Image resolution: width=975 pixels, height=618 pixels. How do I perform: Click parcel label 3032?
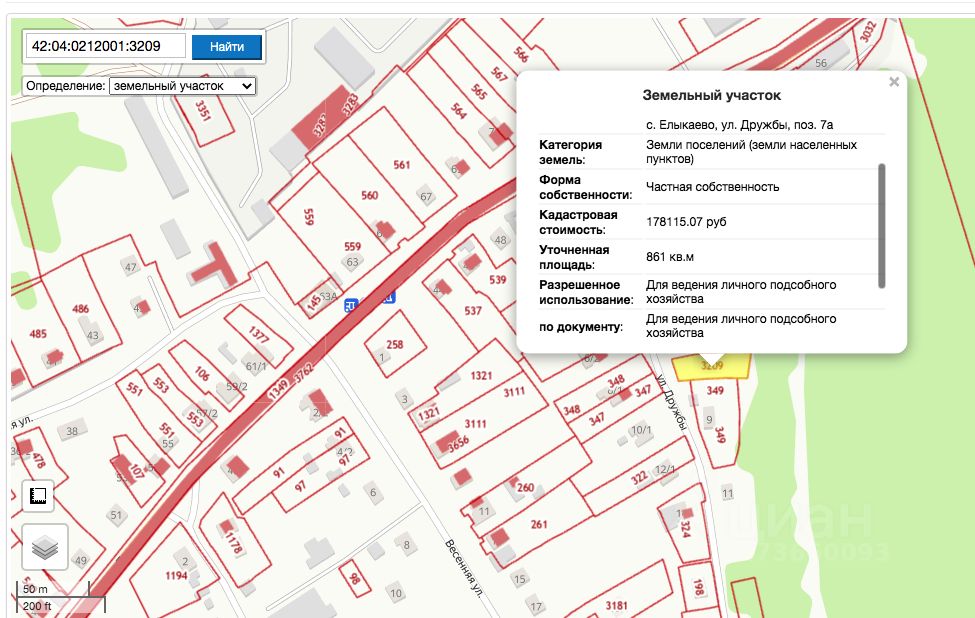868,31
